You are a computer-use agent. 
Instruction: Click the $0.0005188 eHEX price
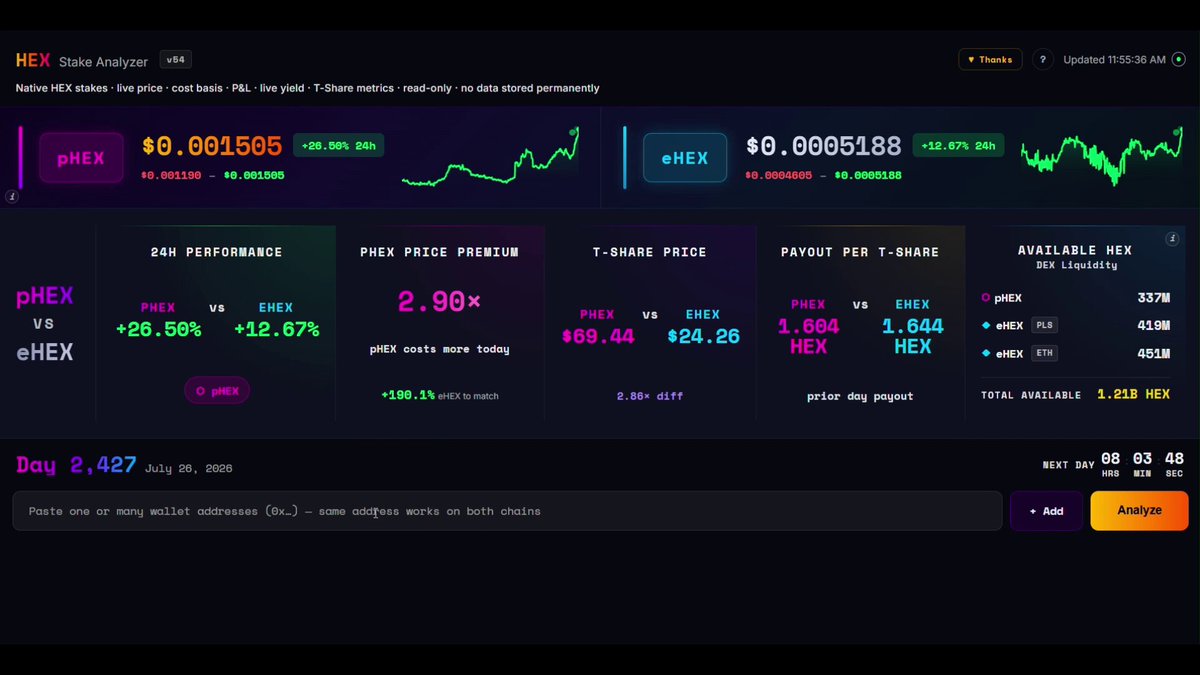(824, 147)
